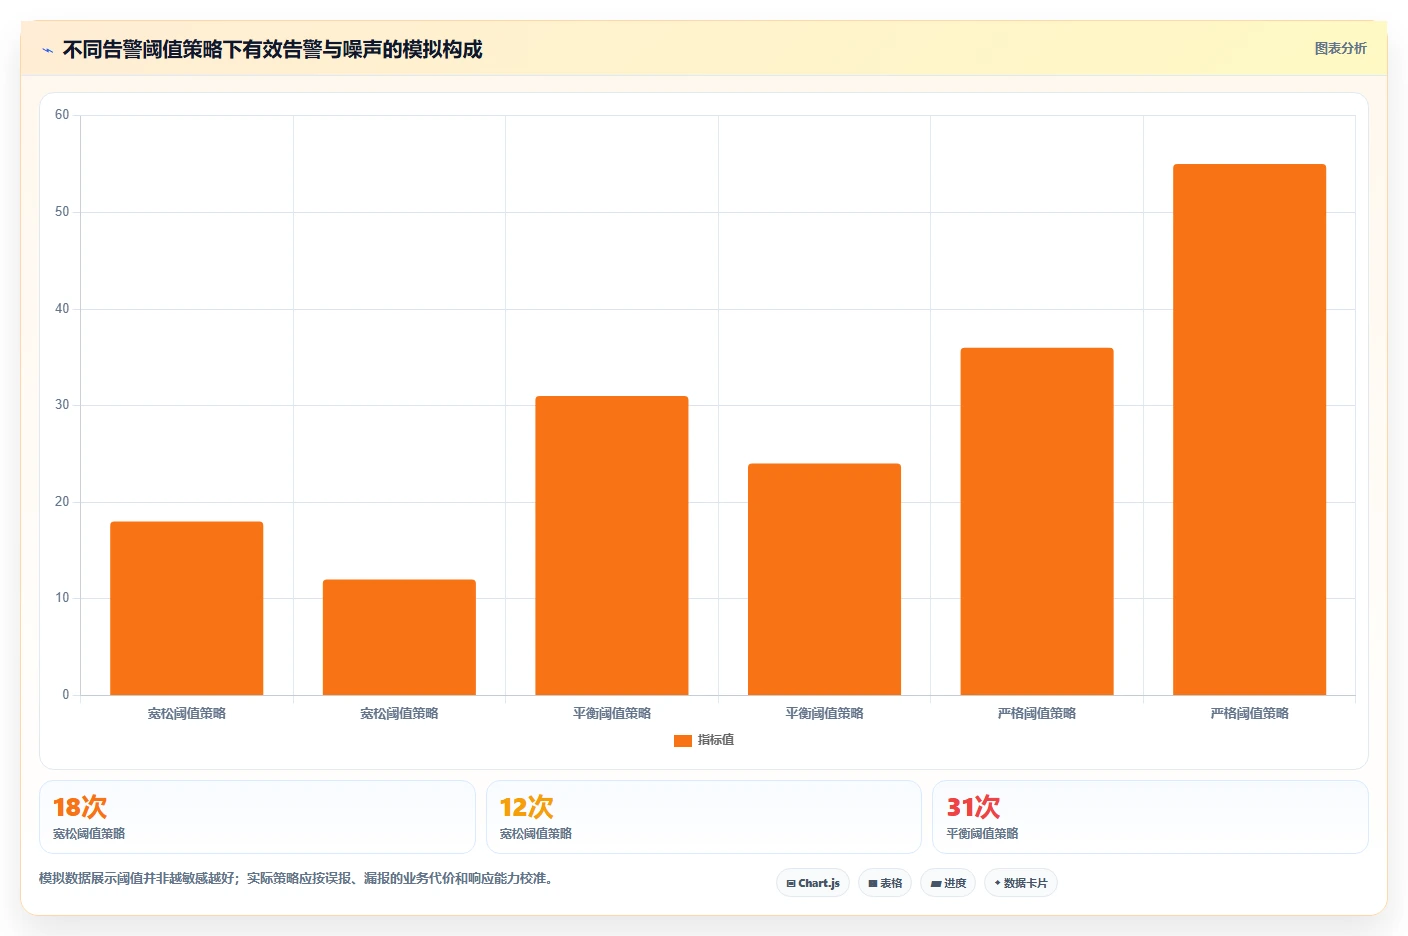Open the 12次 宽松阈值策略 data card

pyautogui.click(x=704, y=817)
